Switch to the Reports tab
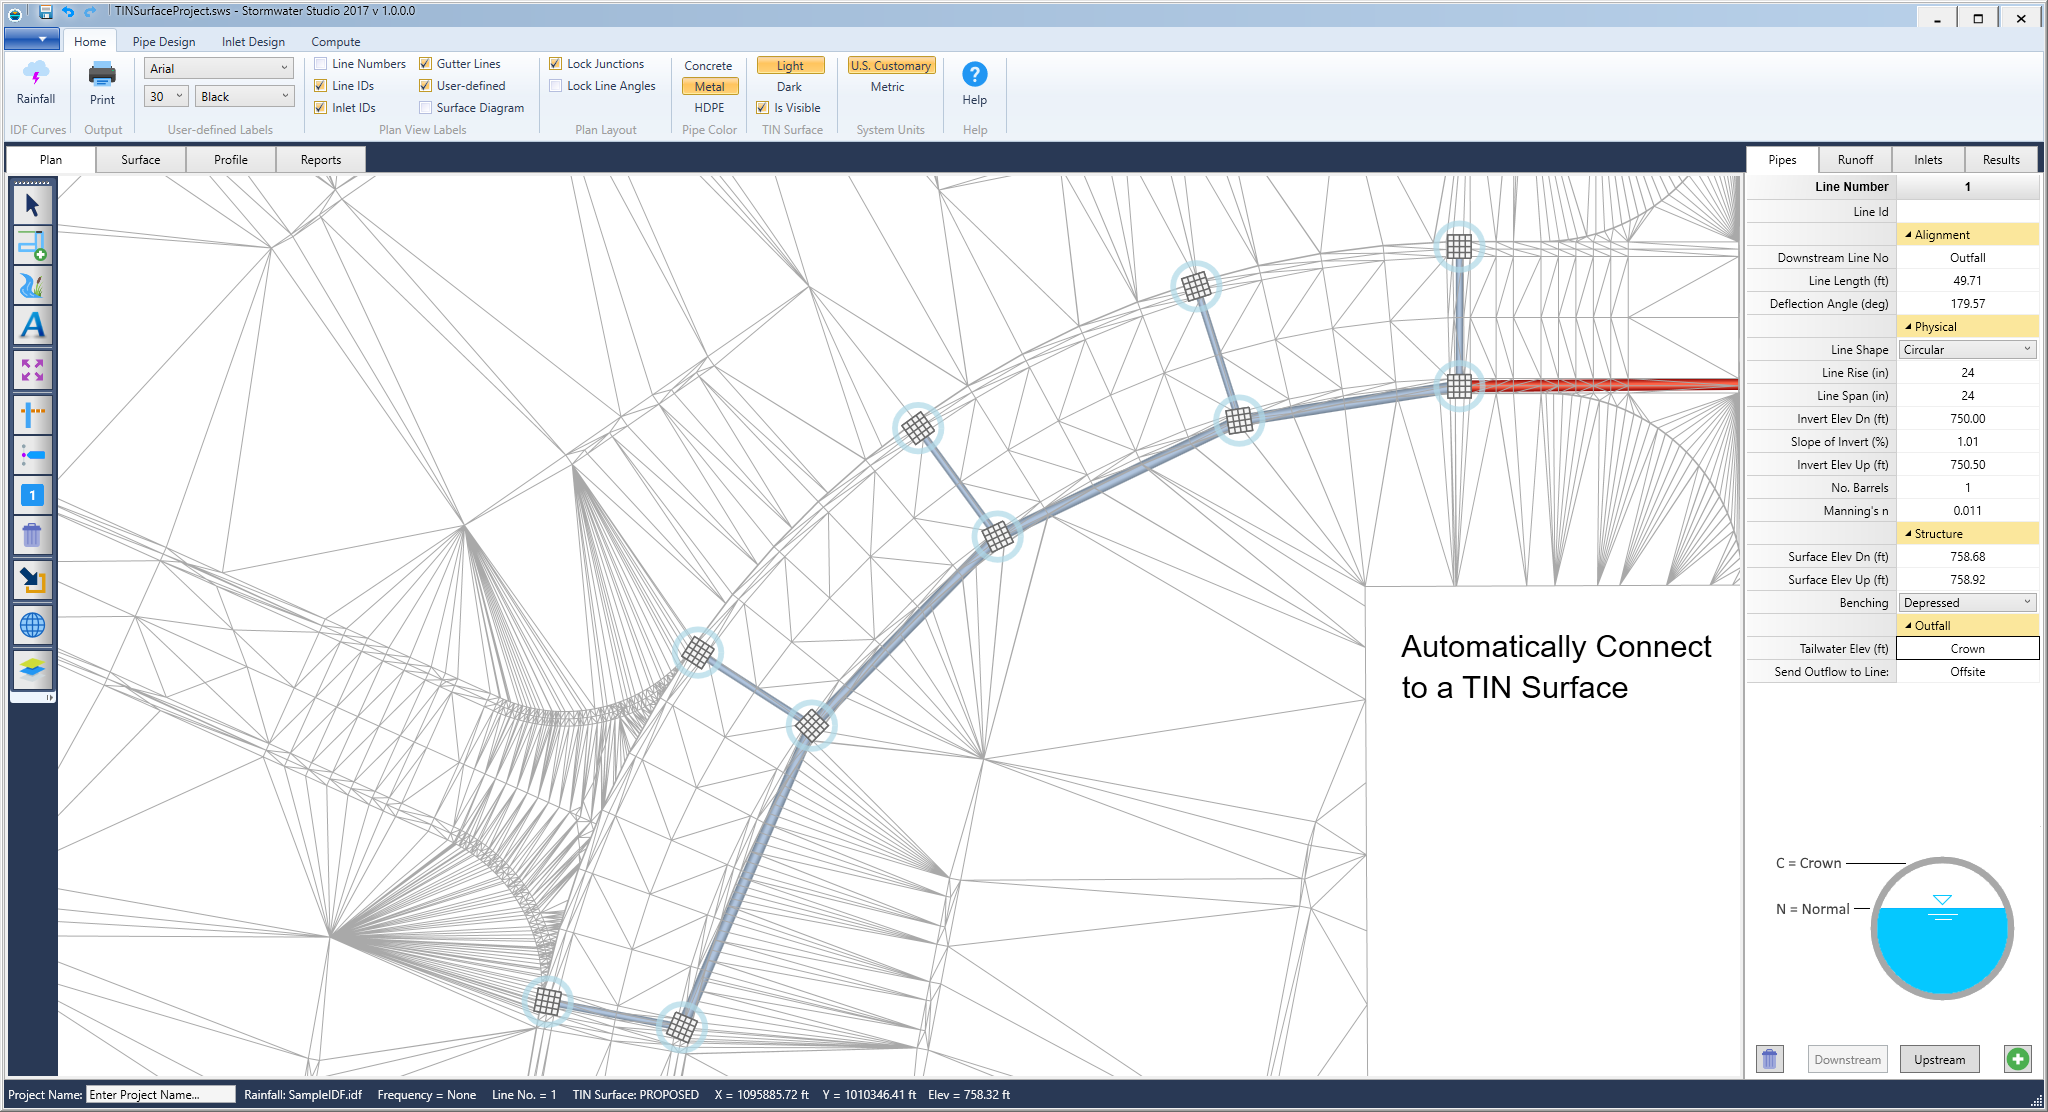The width and height of the screenshot is (2048, 1112). [x=320, y=160]
